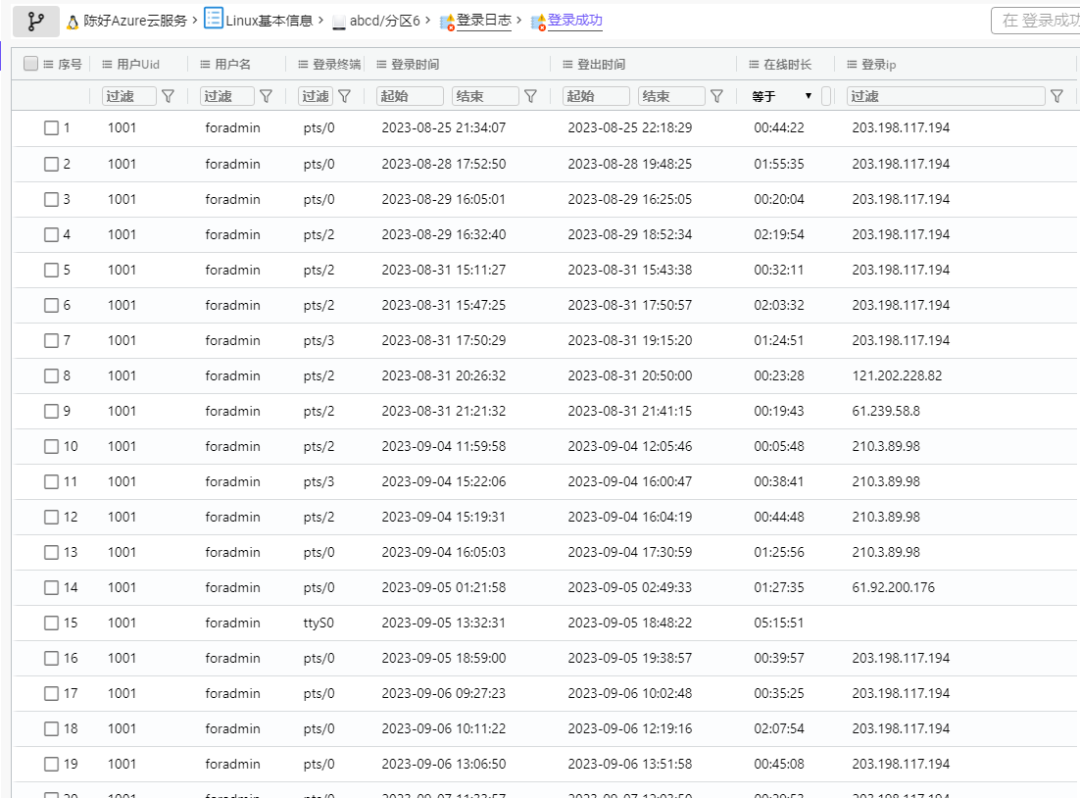Click the branch tree icon button
This screenshot has height=798, width=1080.
click(x=36, y=21)
